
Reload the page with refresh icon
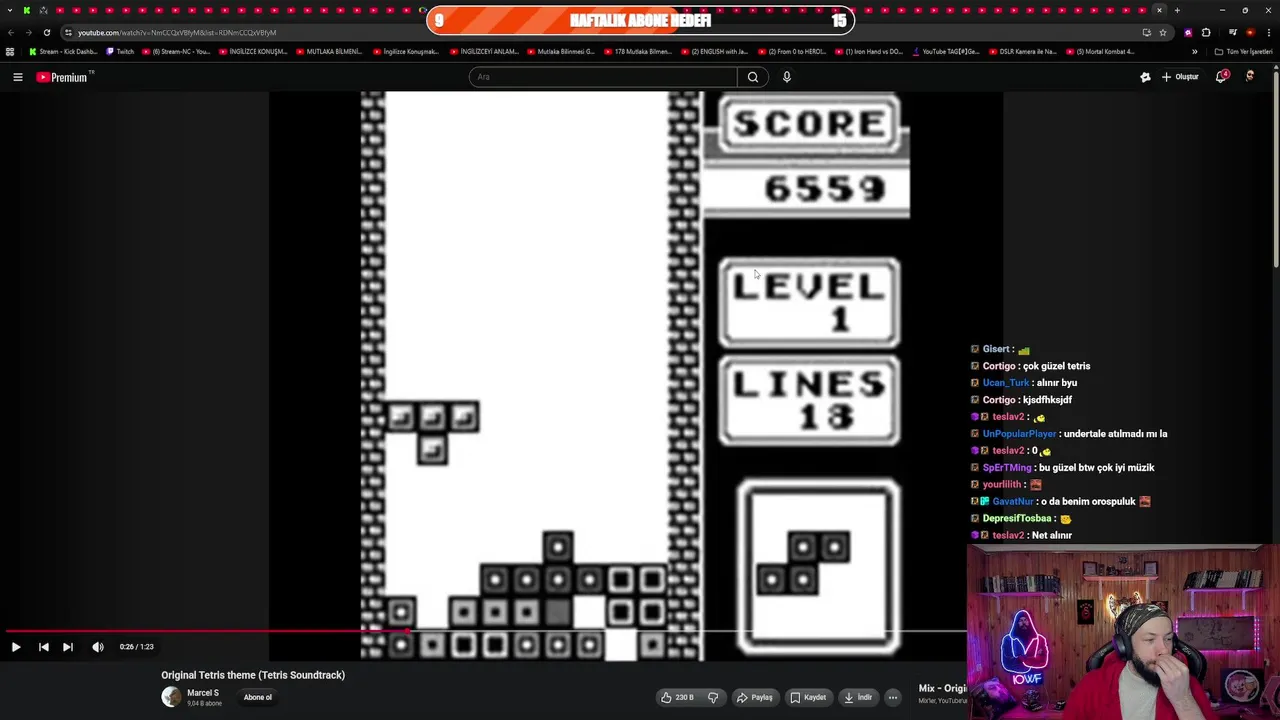[46, 32]
